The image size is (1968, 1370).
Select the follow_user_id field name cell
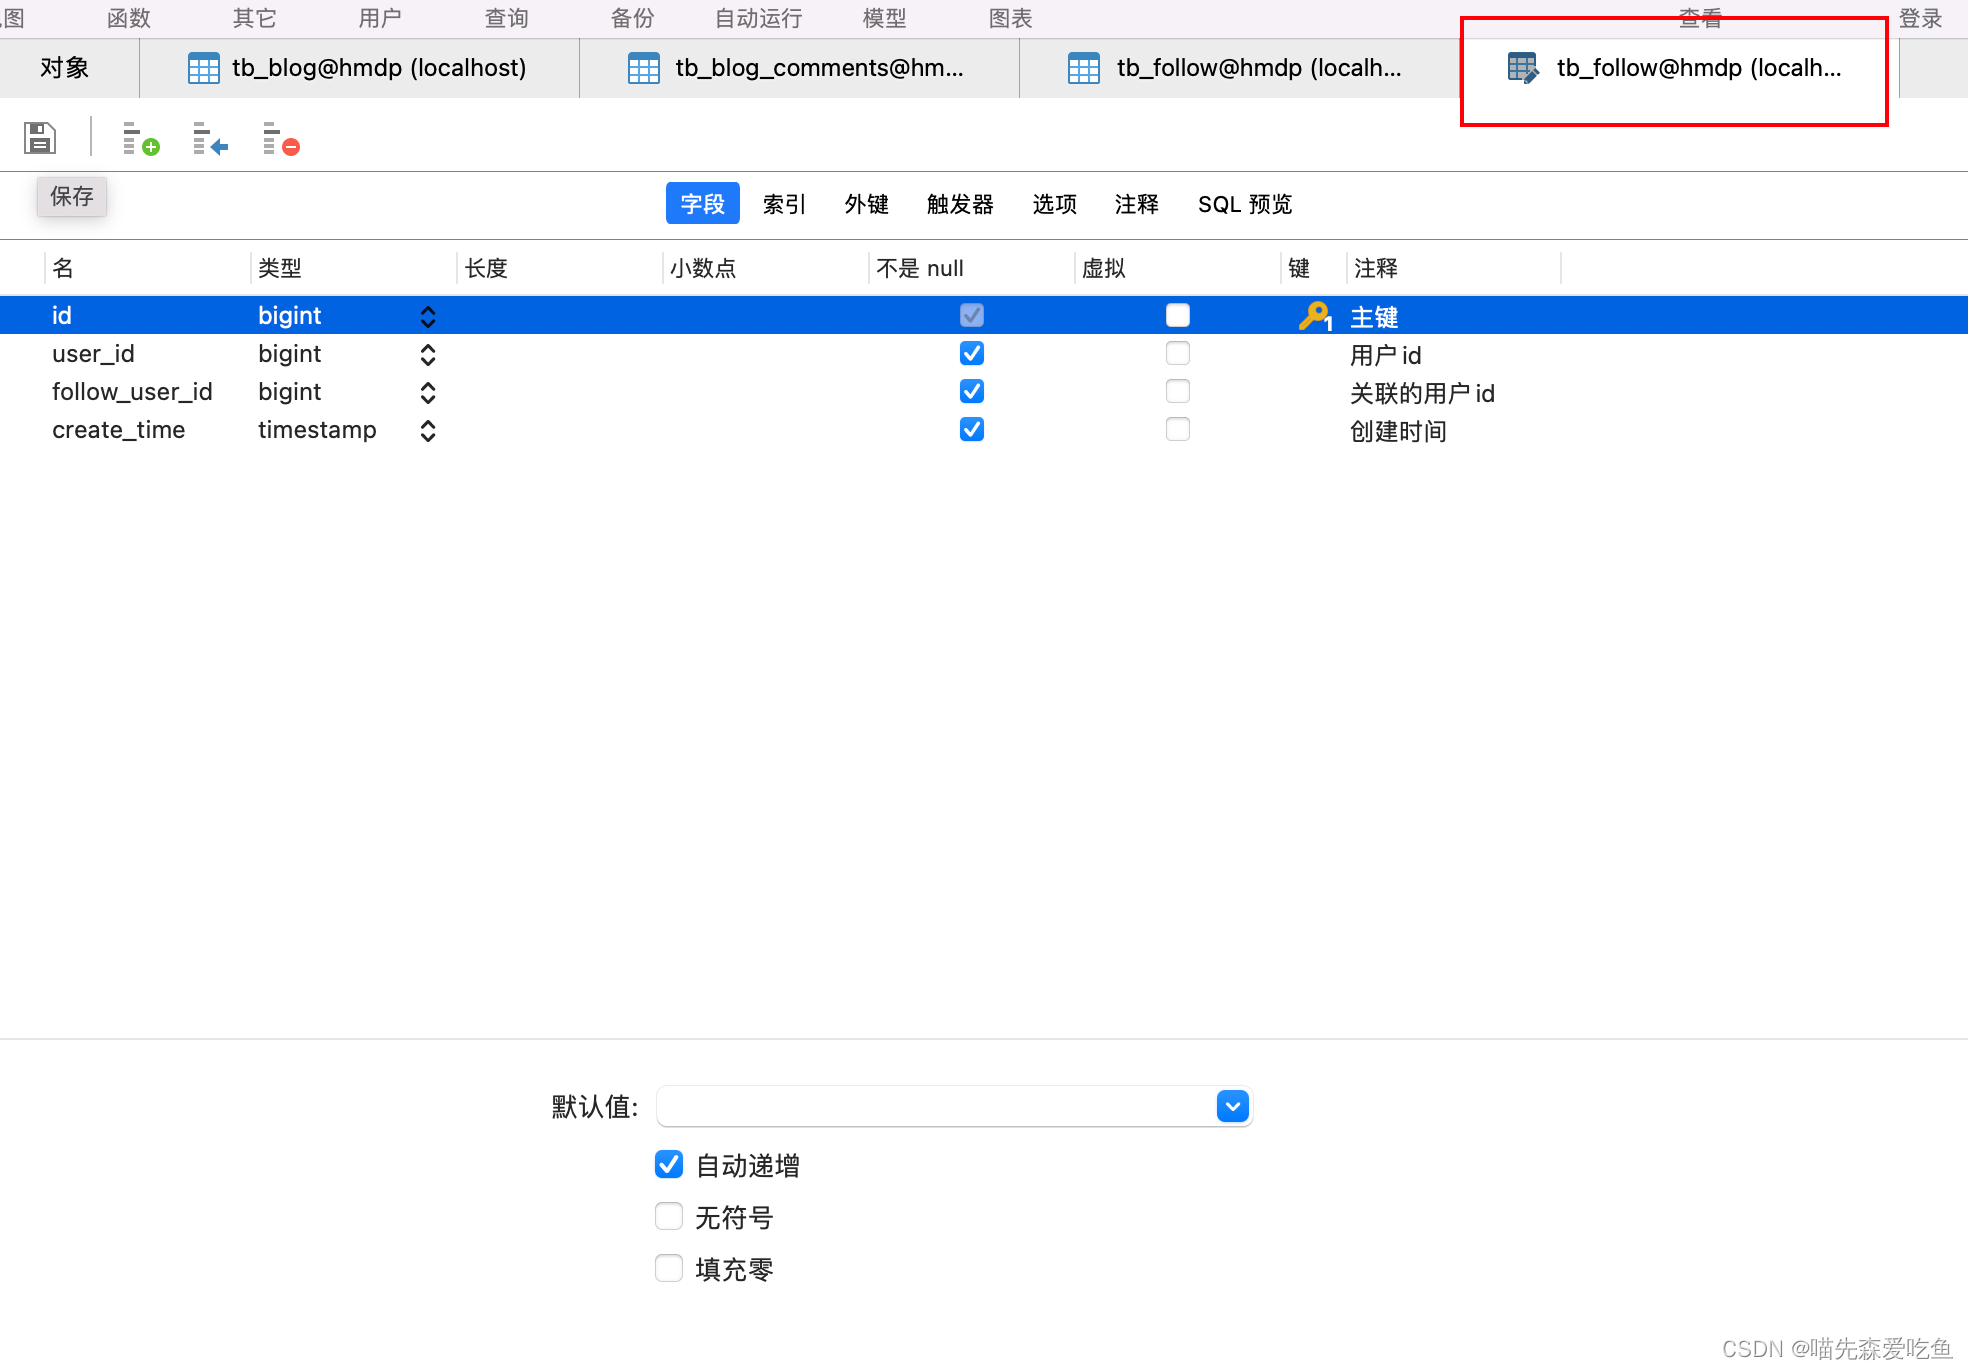[x=132, y=392]
